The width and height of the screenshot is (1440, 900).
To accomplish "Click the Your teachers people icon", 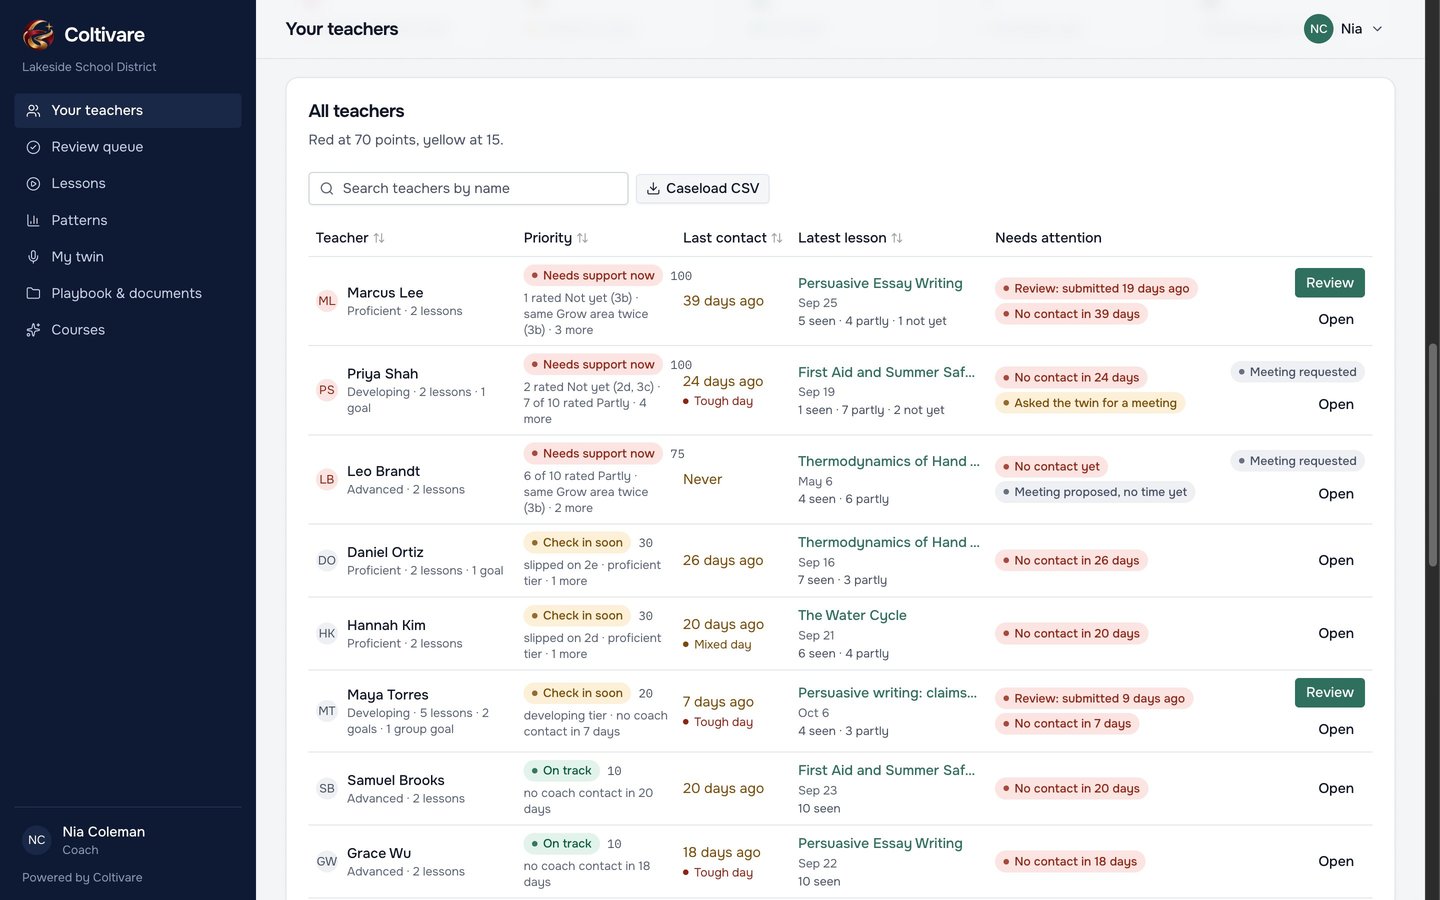I will click(x=33, y=111).
